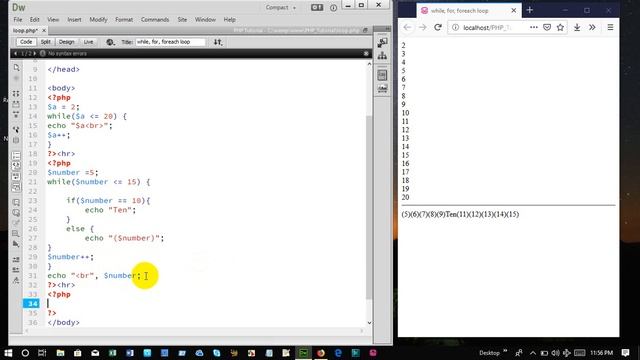Open Task View on the taskbar
The height and width of the screenshot is (360, 640).
coord(42,353)
